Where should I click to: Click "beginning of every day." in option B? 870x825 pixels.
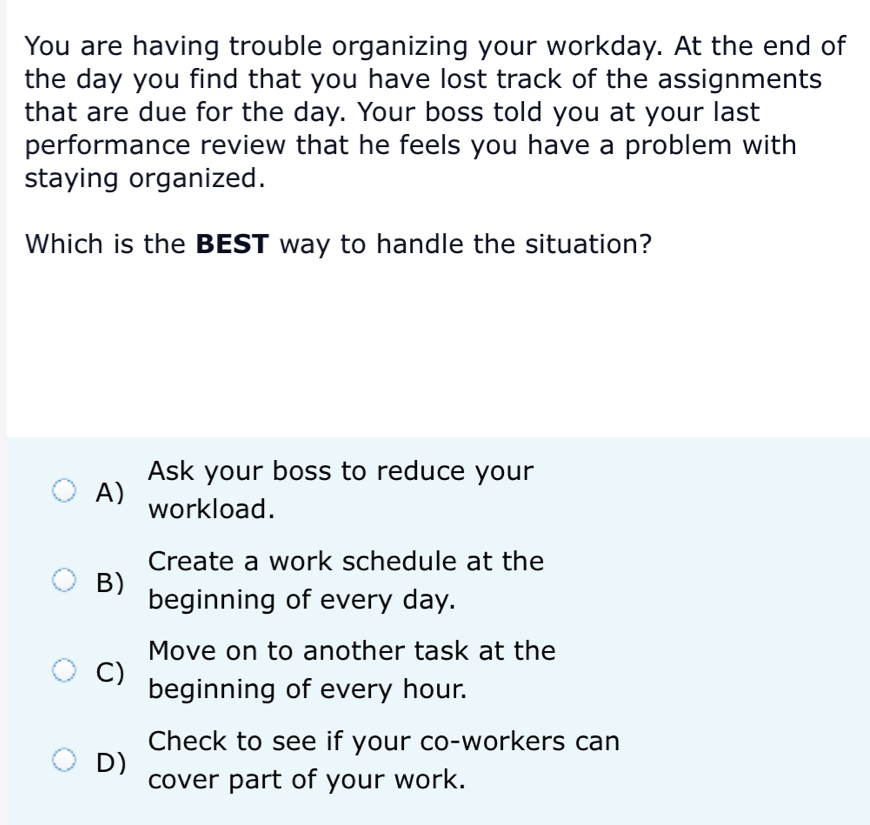click(x=301, y=600)
